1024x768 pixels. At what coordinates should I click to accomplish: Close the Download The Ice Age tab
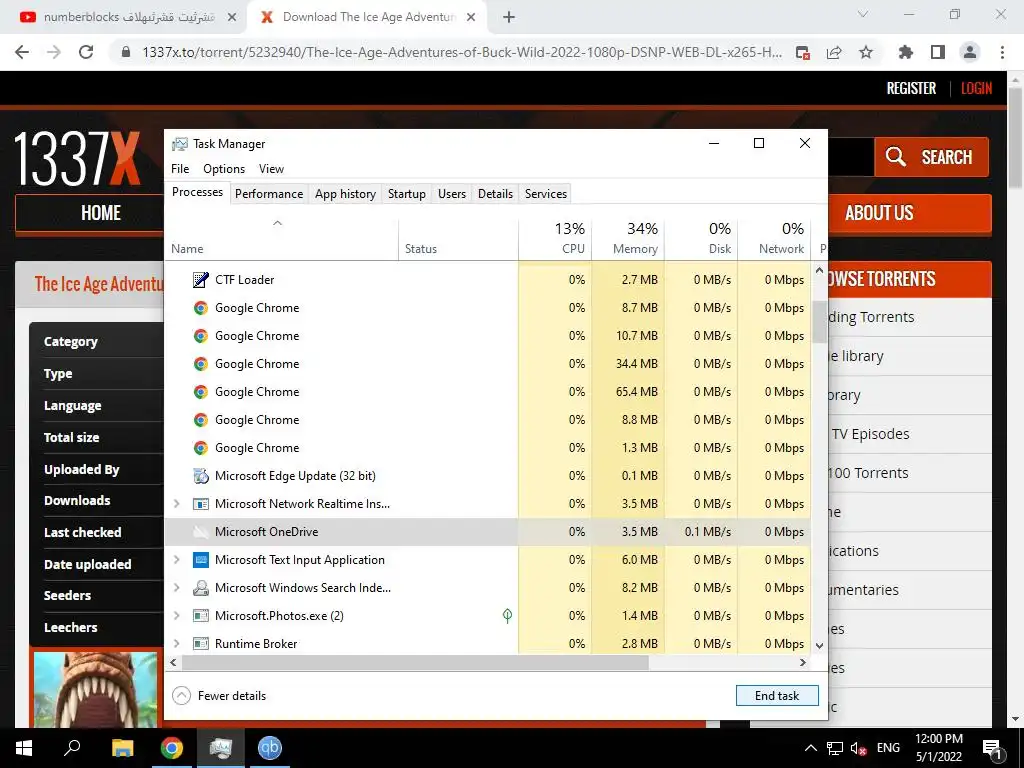471,17
